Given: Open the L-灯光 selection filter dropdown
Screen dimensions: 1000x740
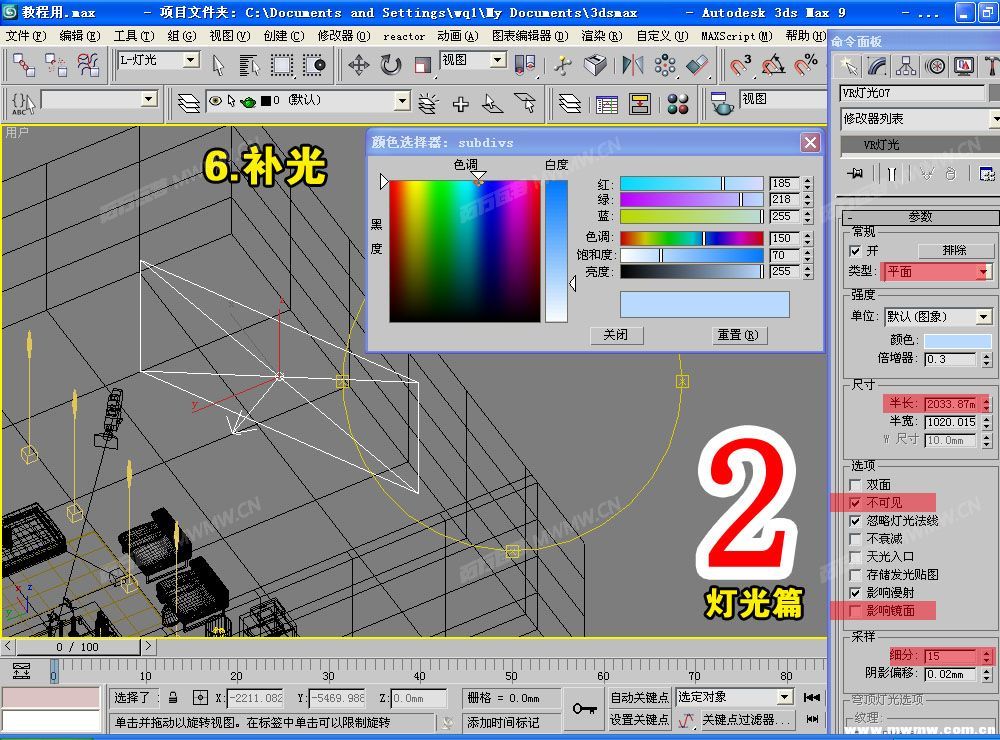Looking at the screenshot, I should click(190, 60).
